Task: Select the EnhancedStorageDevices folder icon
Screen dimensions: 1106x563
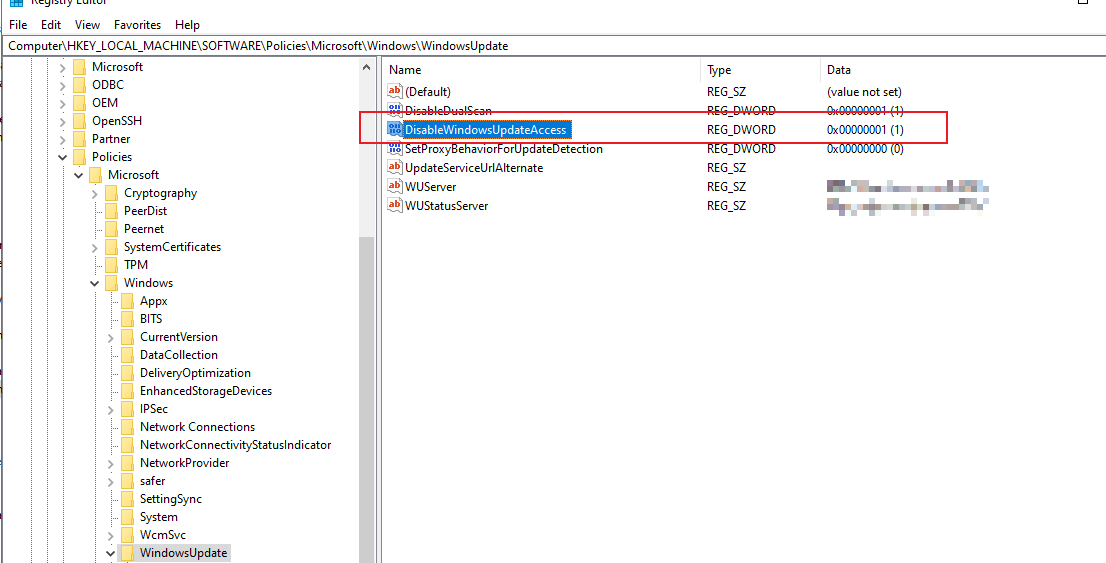Action: pyautogui.click(x=128, y=391)
